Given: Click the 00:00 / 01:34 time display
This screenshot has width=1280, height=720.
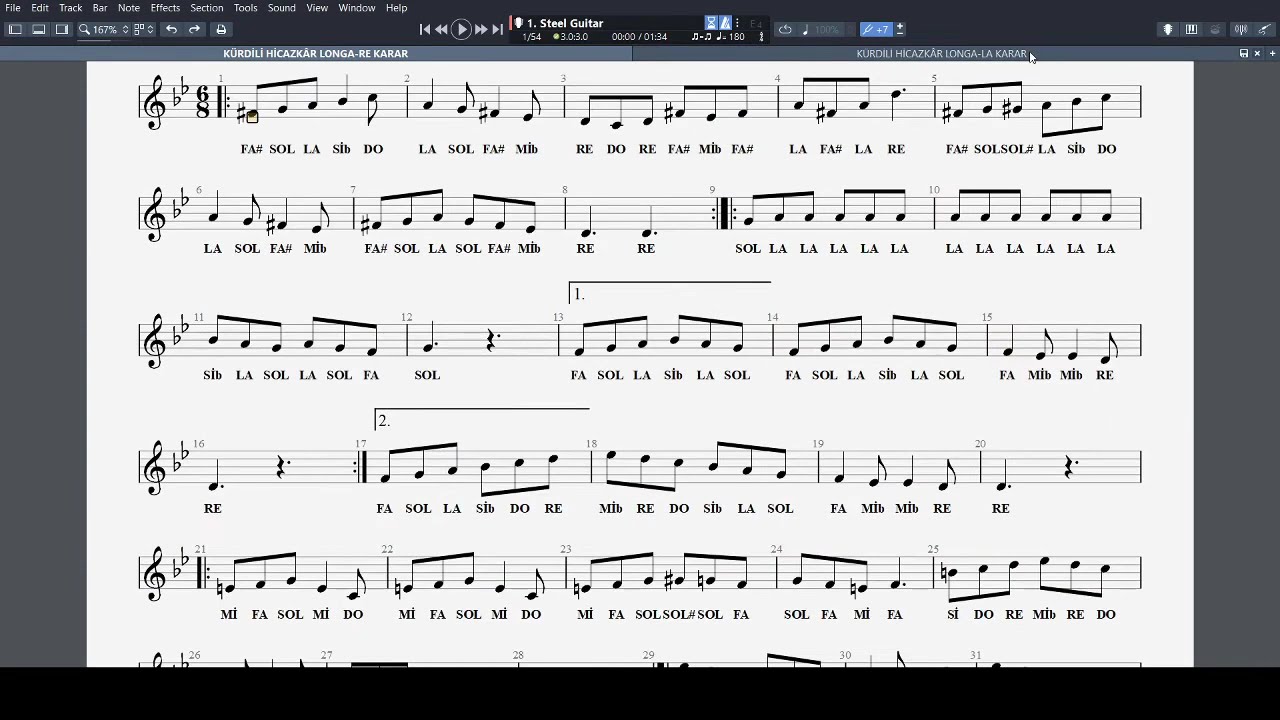Looking at the screenshot, I should click(639, 37).
